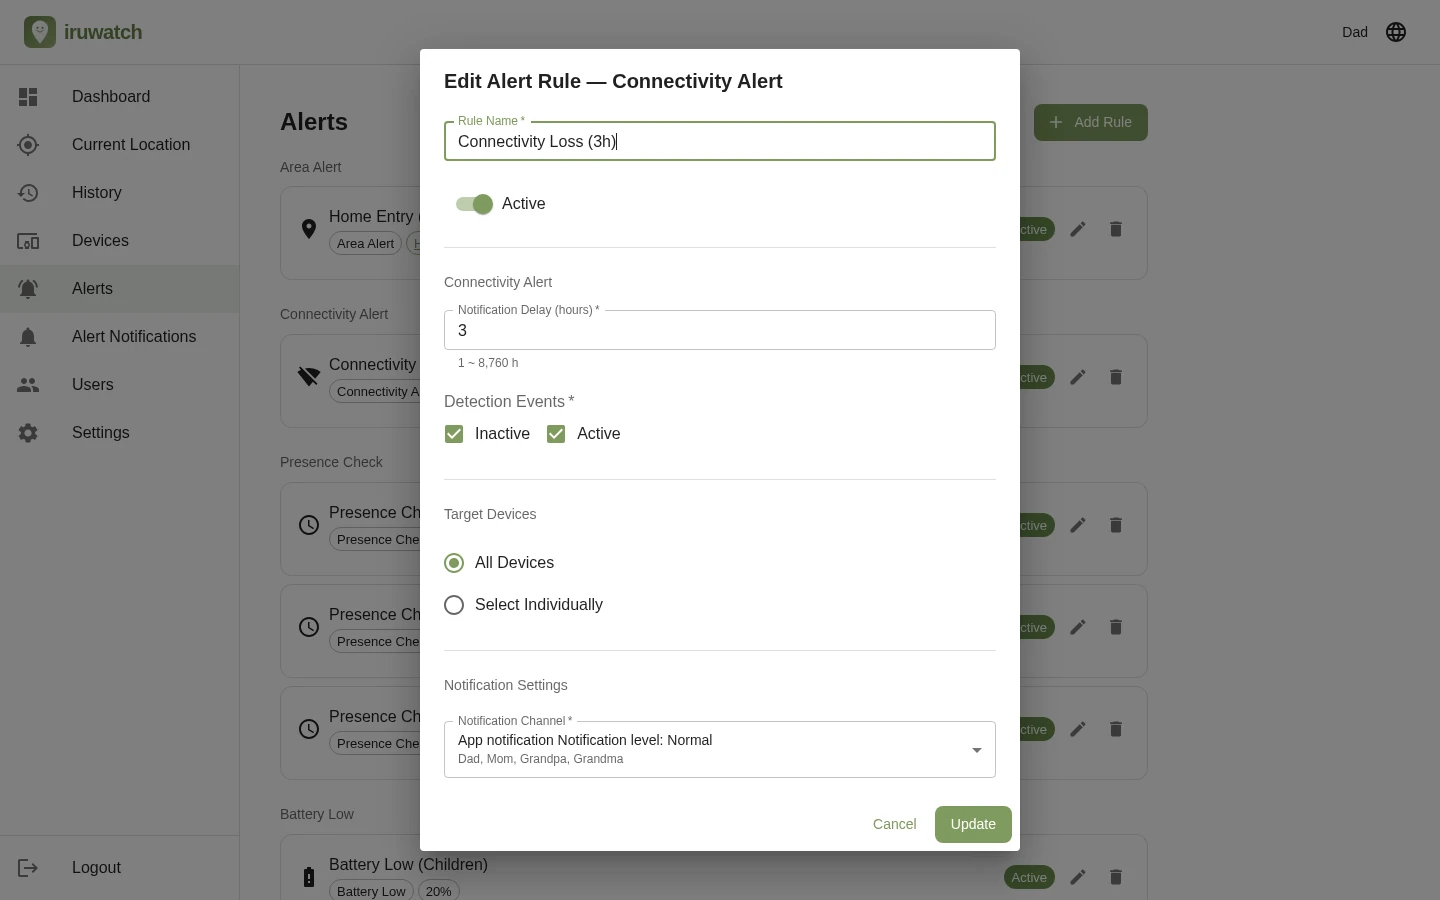The image size is (1440, 900).
Task: Click the Users people icon
Action: point(28,385)
